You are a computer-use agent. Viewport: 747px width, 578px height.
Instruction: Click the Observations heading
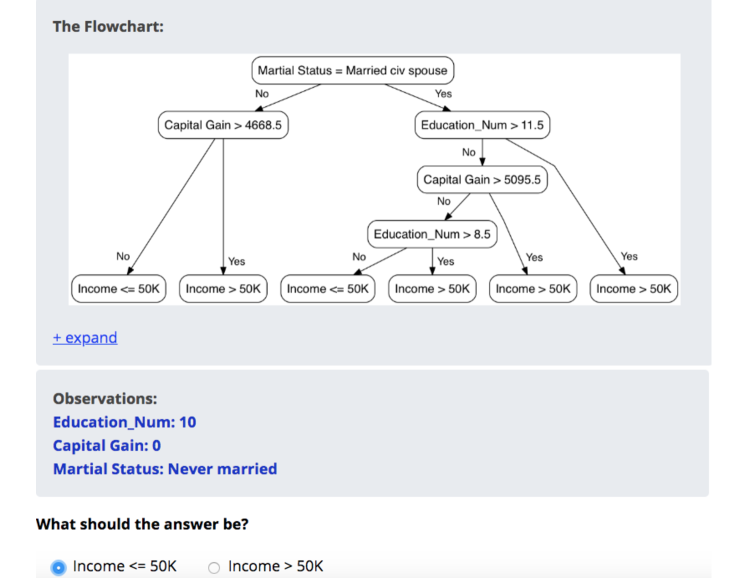coord(105,398)
